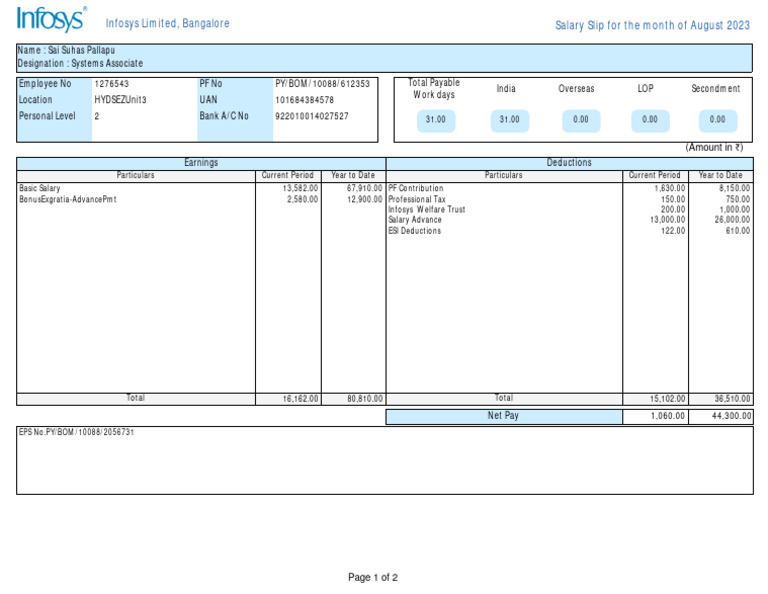Click the Salary Advance label
The width and height of the screenshot is (768, 594).
415,220
